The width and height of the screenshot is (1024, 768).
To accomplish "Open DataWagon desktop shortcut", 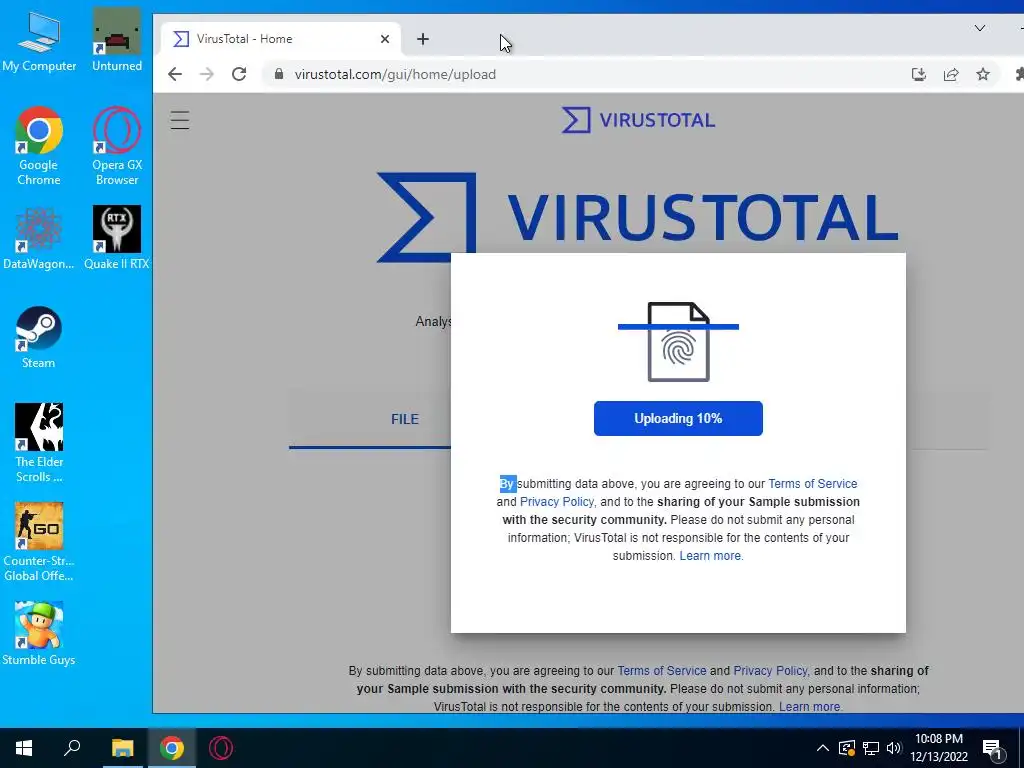I will [x=39, y=238].
